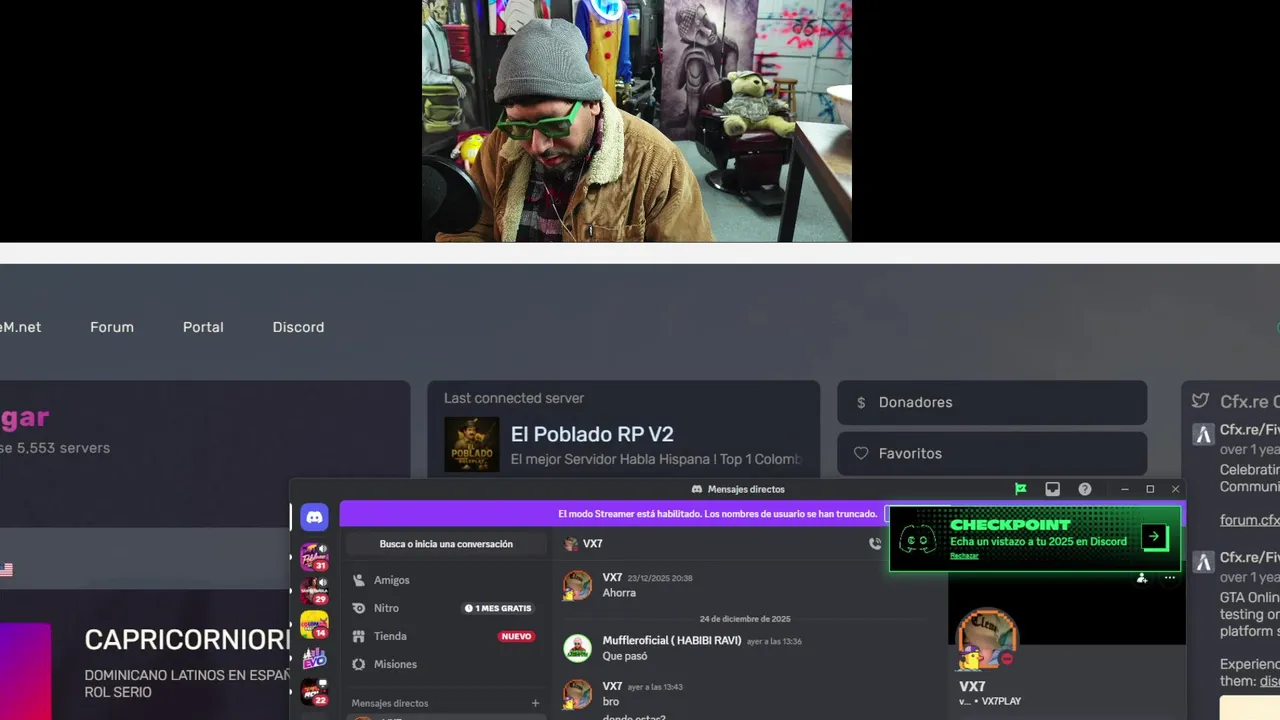The width and height of the screenshot is (1280, 720).
Task: Start a voice call with VX7
Action: click(x=875, y=544)
